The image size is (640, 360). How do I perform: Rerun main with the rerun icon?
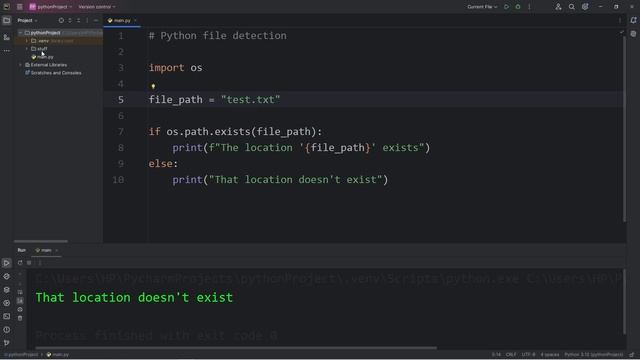pyautogui.click(x=20, y=263)
